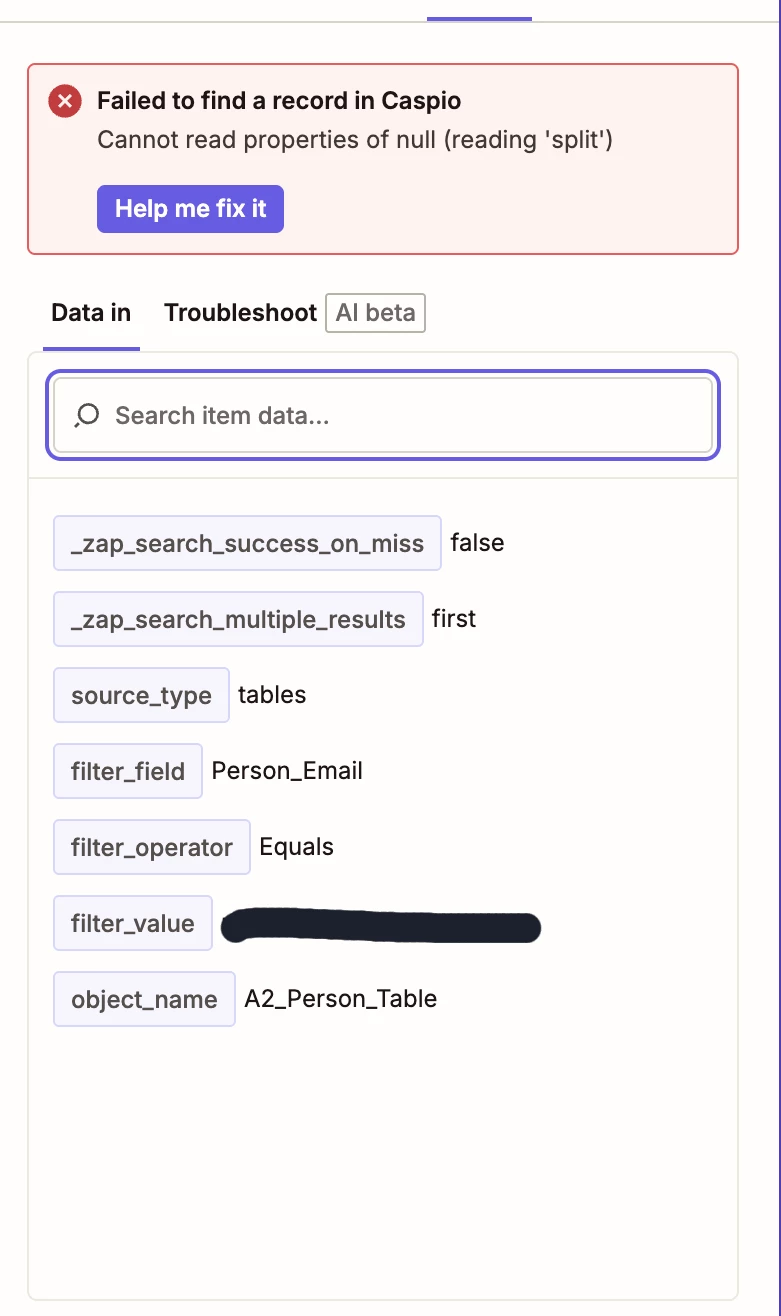
Task: Select the _zap_search_success_on_miss key chip
Action: coord(247,543)
